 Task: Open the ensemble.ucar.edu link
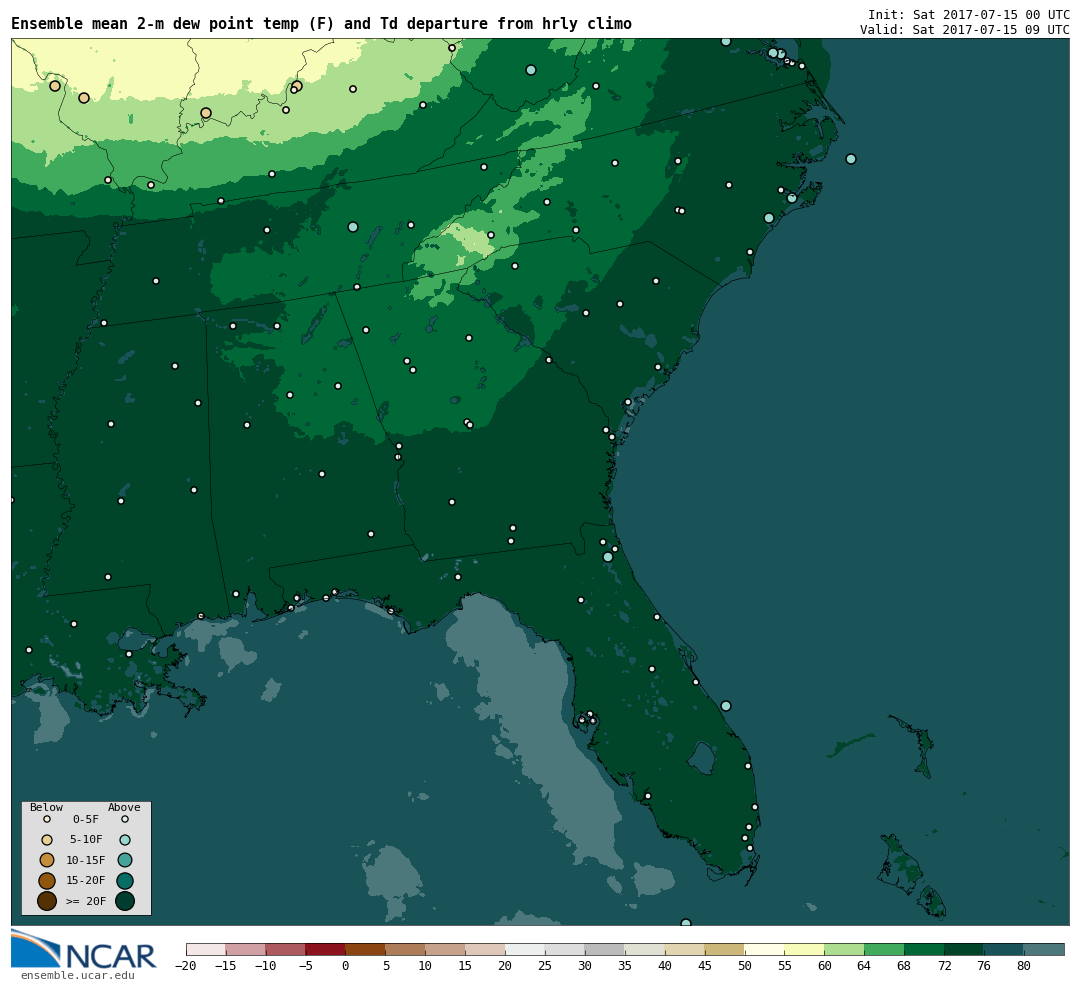coord(78,976)
